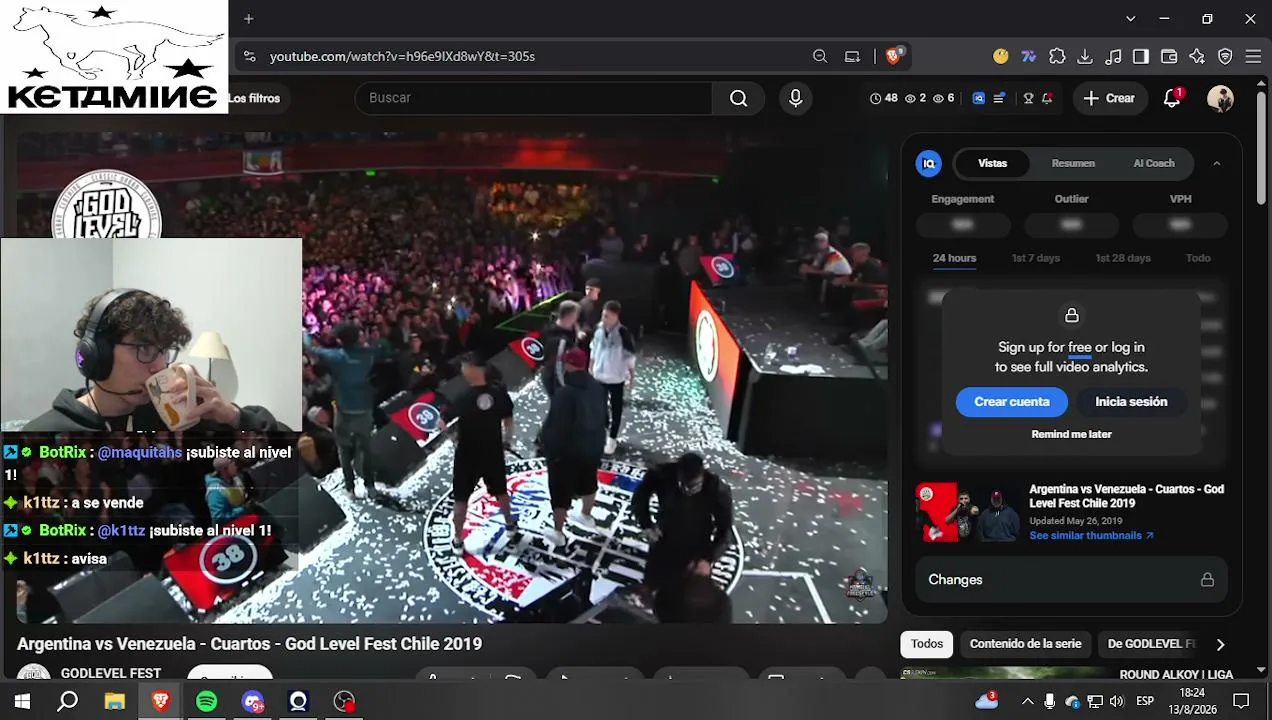Viewport: 1272px width, 720px height.
Task: Select the 1st 7 days range tab
Action: (1035, 258)
